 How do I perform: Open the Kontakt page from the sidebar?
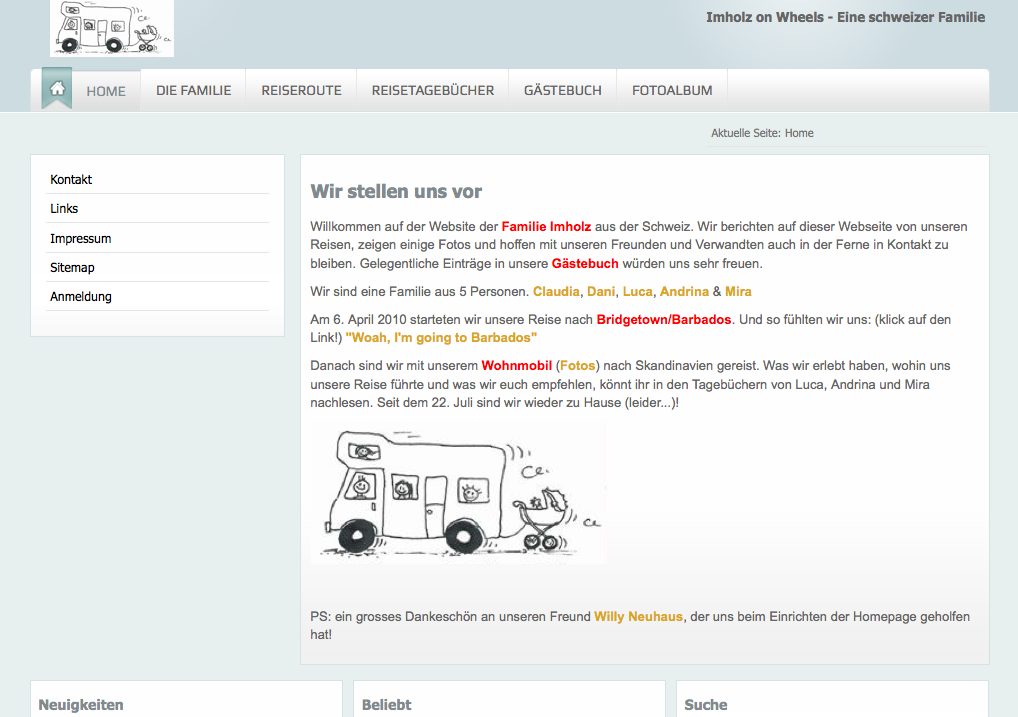click(x=68, y=179)
